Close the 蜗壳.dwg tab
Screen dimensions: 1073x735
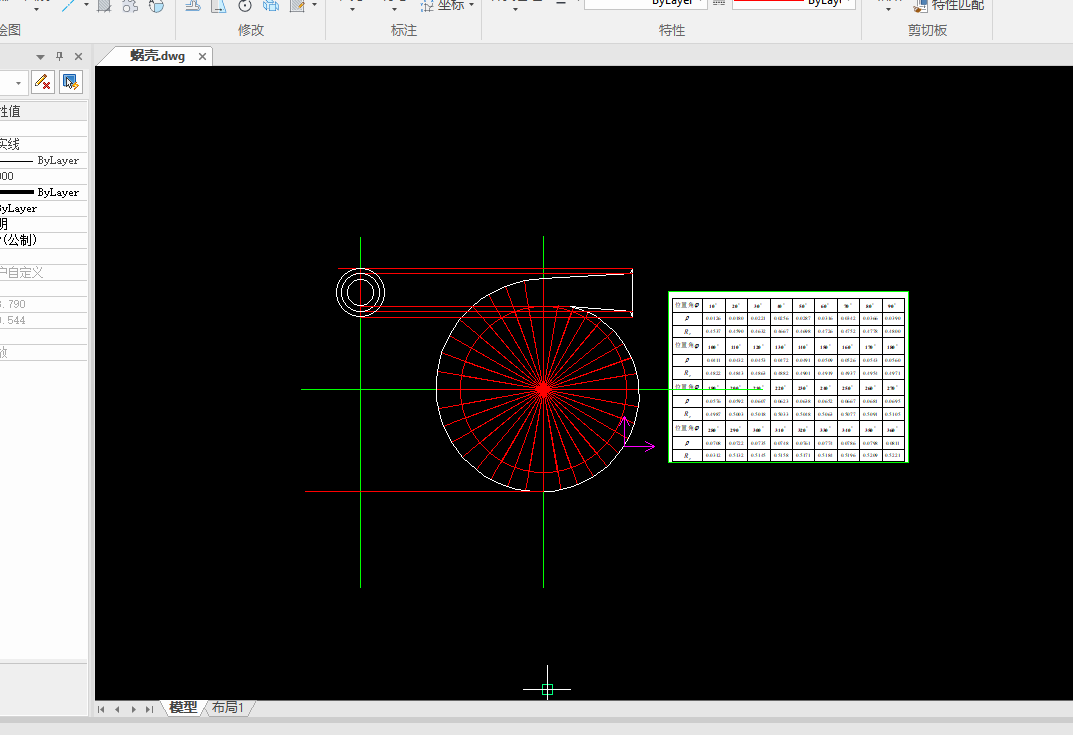tap(203, 57)
